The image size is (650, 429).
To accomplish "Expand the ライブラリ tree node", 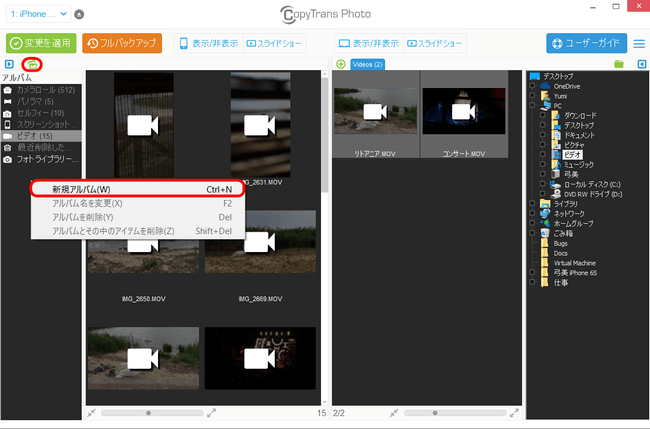I will 532,204.
